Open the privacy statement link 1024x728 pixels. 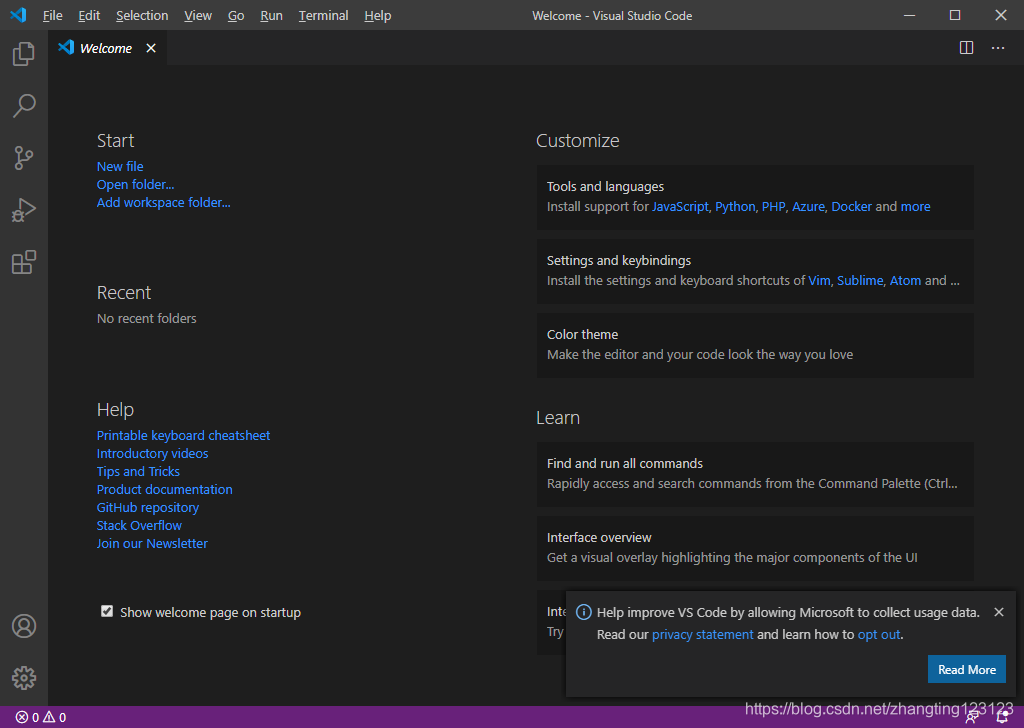702,634
